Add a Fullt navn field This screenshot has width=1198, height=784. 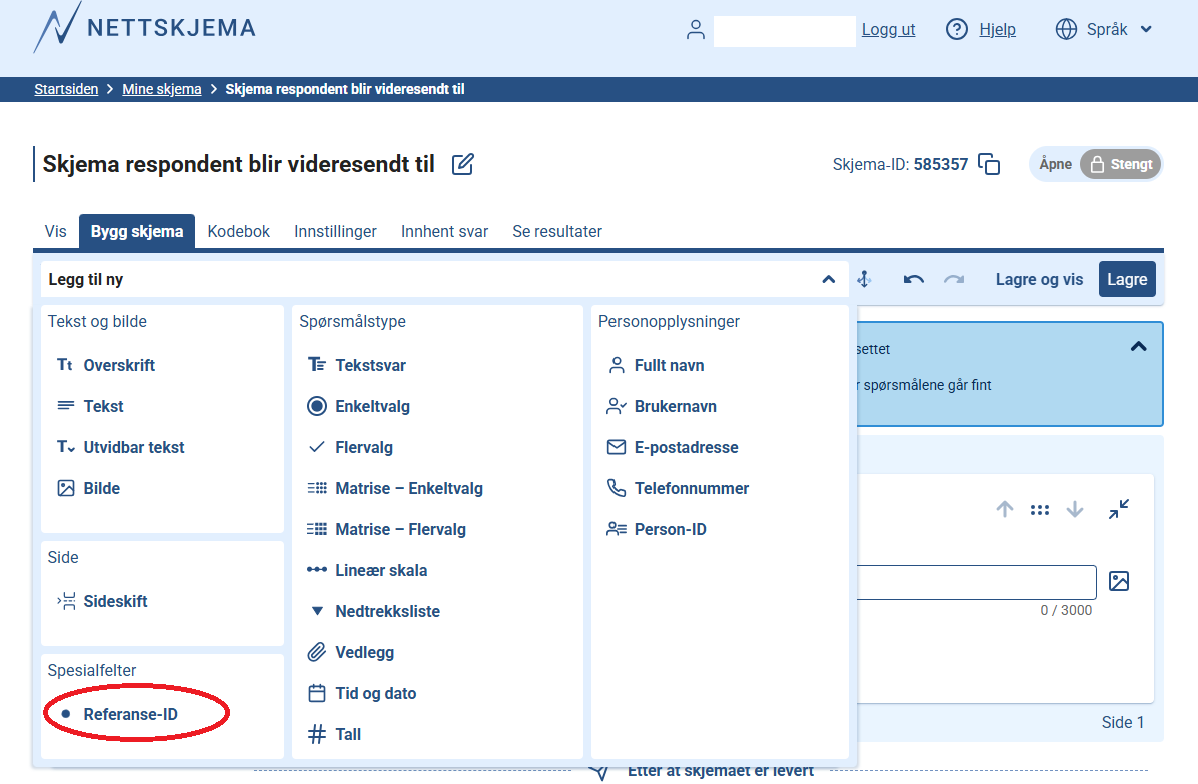click(656, 365)
